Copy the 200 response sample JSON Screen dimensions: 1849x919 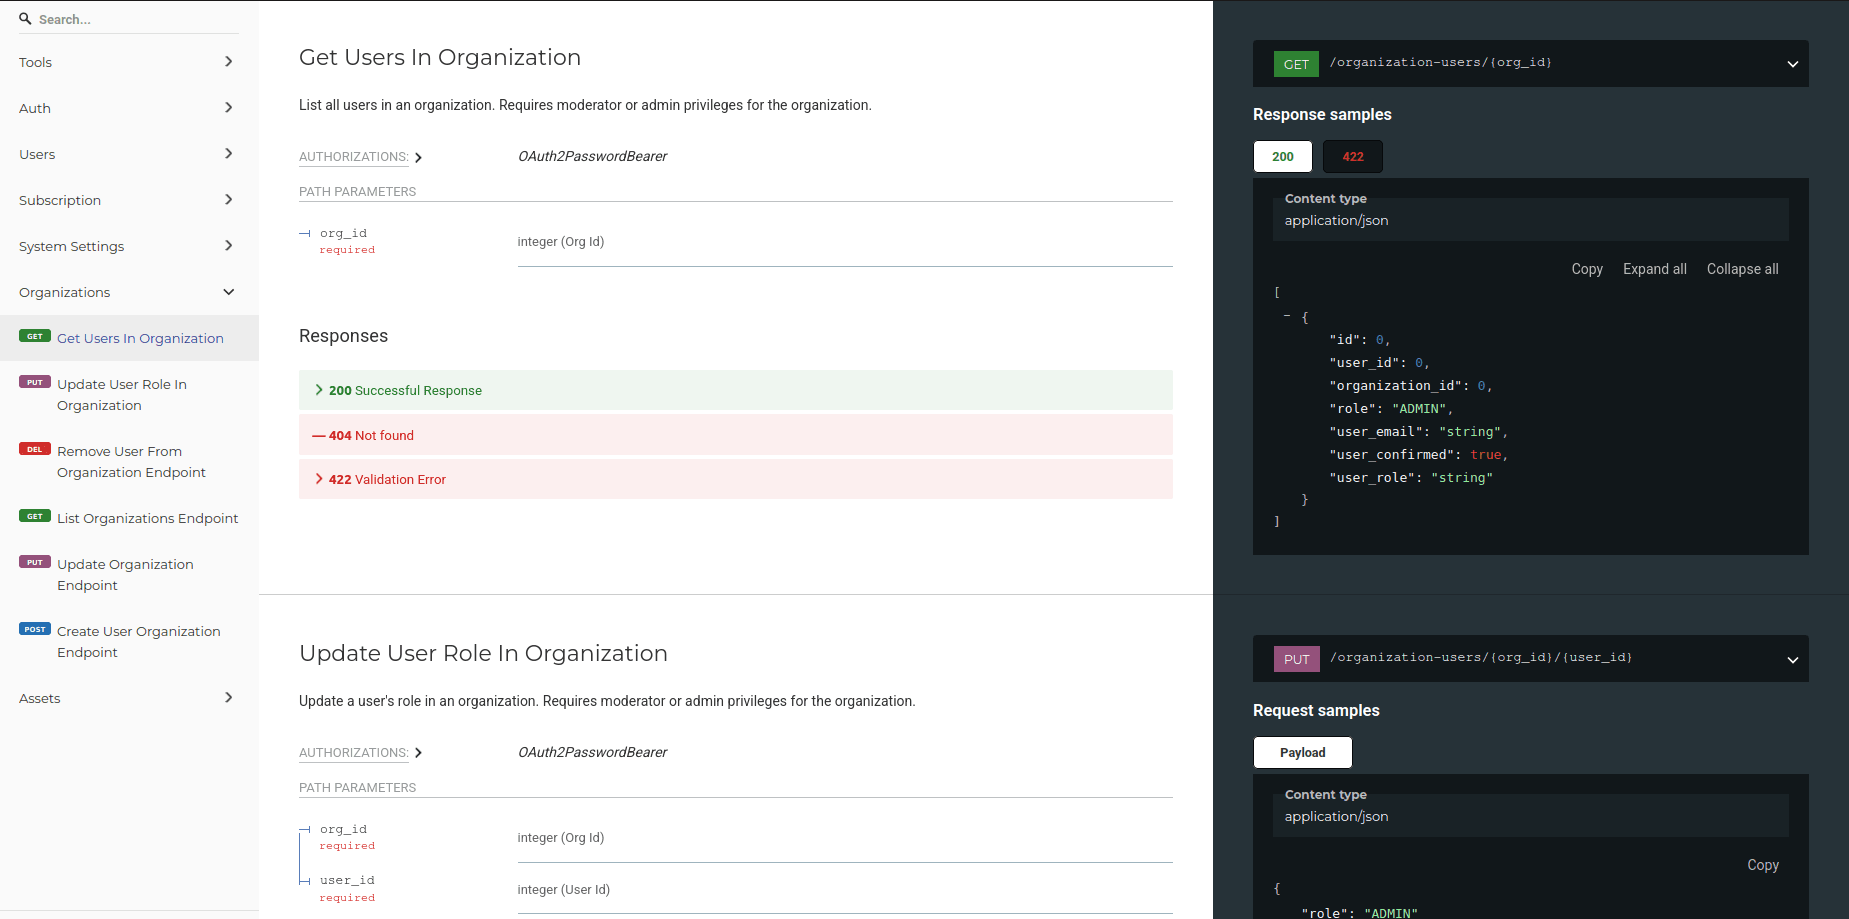(1586, 269)
